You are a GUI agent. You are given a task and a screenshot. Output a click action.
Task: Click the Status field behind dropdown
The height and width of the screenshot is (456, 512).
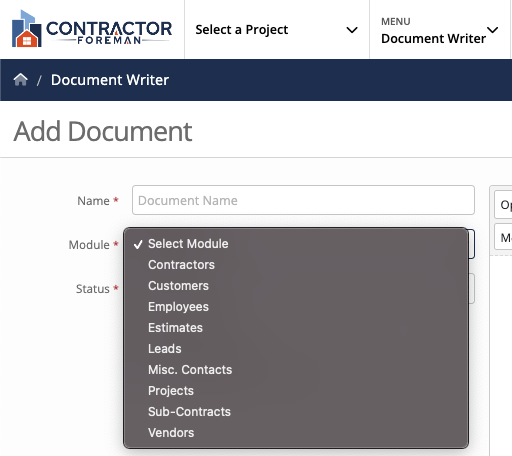[x=471, y=289]
